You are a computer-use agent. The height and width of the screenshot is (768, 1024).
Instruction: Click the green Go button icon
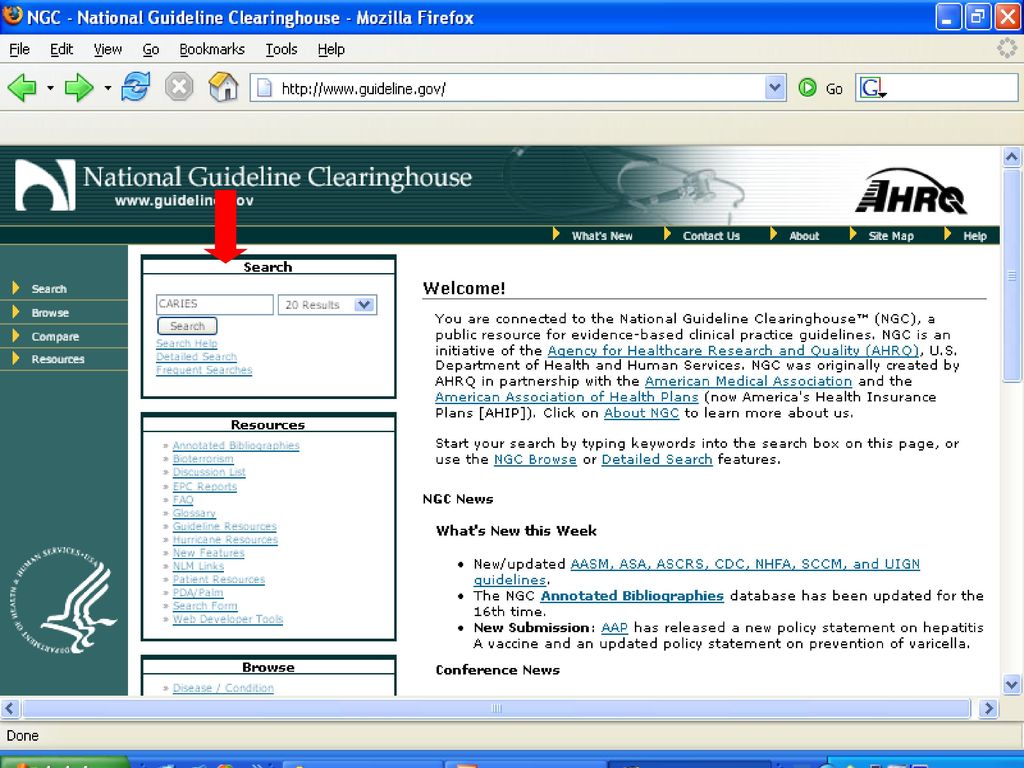[808, 88]
